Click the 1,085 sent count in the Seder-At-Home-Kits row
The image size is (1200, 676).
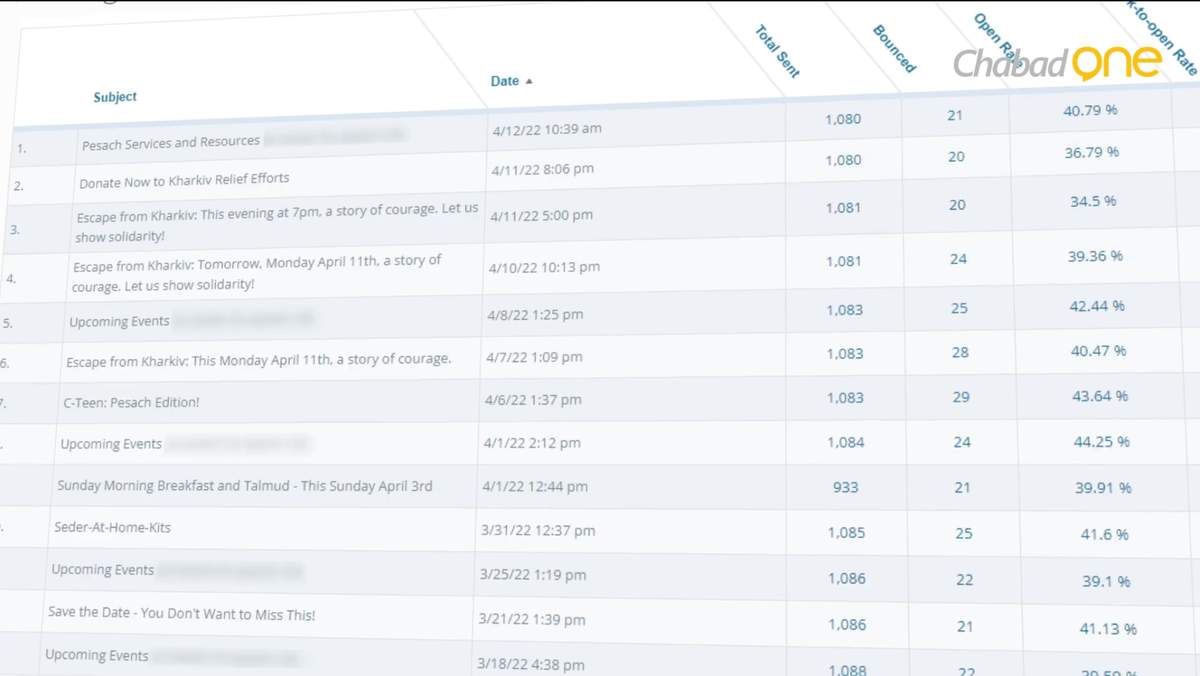[x=847, y=533]
